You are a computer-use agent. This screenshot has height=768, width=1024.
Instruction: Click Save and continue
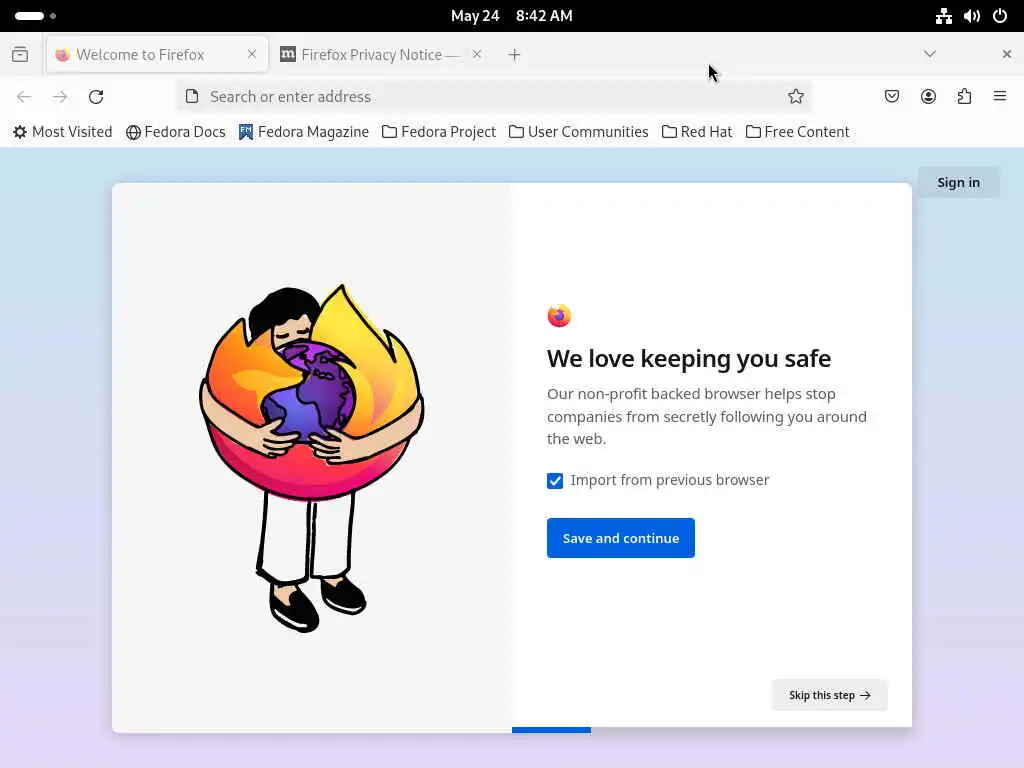click(620, 538)
